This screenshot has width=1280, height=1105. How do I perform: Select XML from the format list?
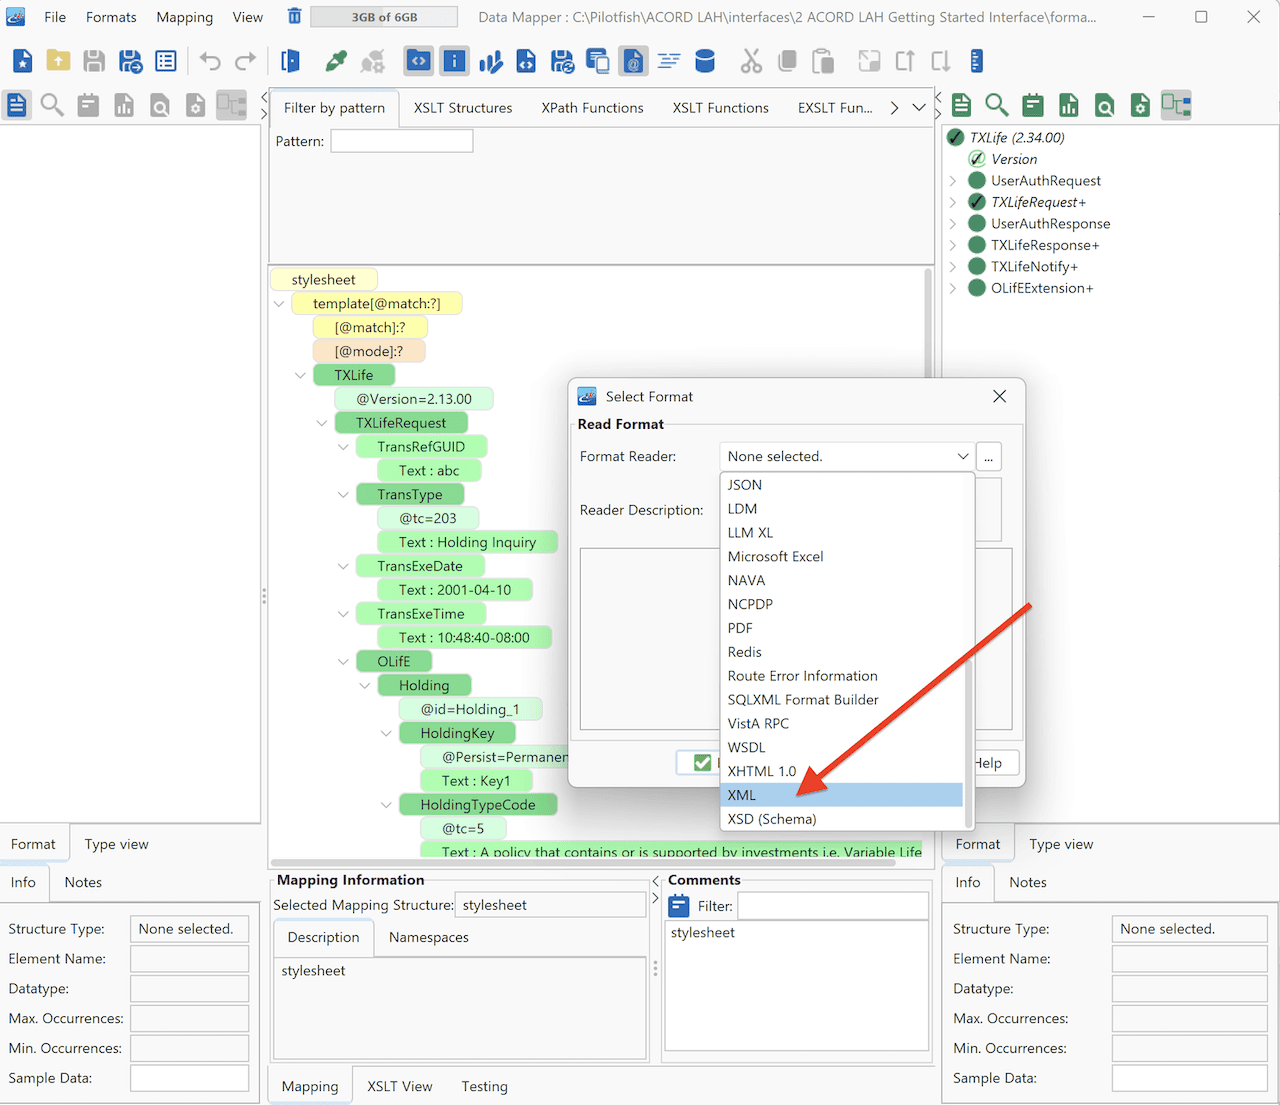click(x=841, y=795)
